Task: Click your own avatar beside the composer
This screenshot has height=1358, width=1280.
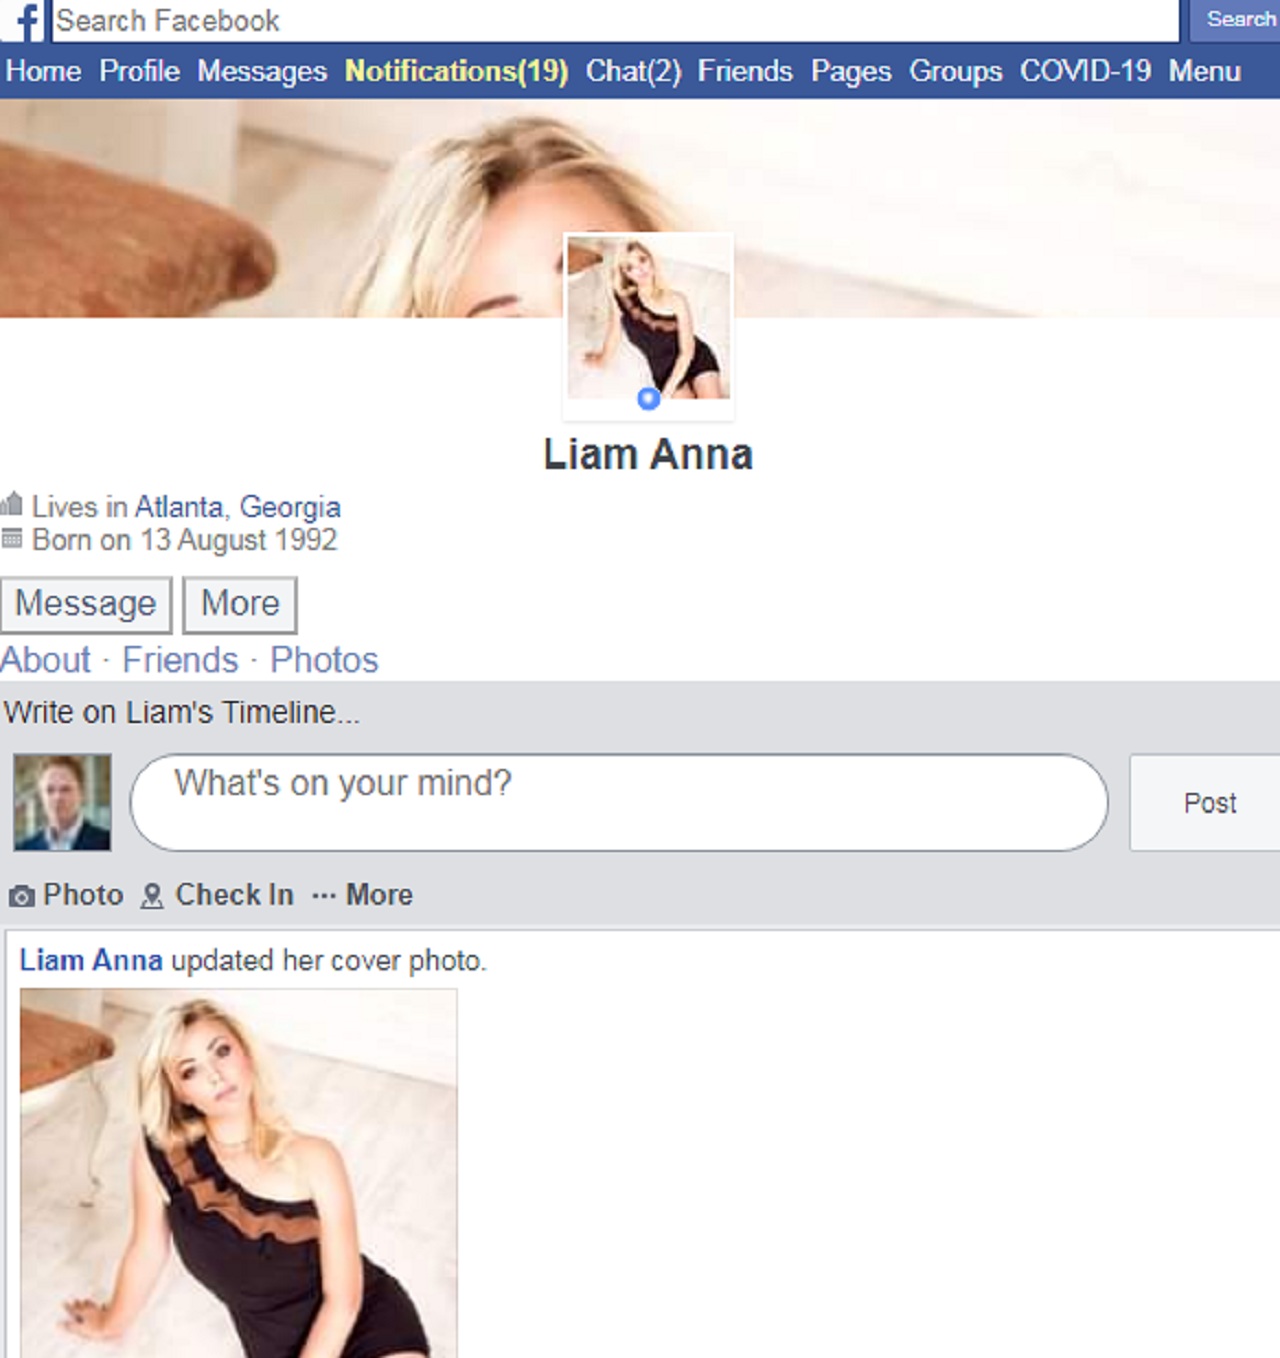Action: [62, 803]
